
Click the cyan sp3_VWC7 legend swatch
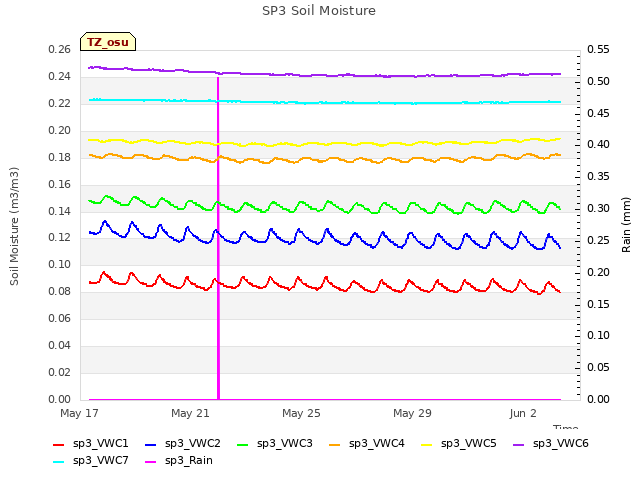click(x=59, y=462)
